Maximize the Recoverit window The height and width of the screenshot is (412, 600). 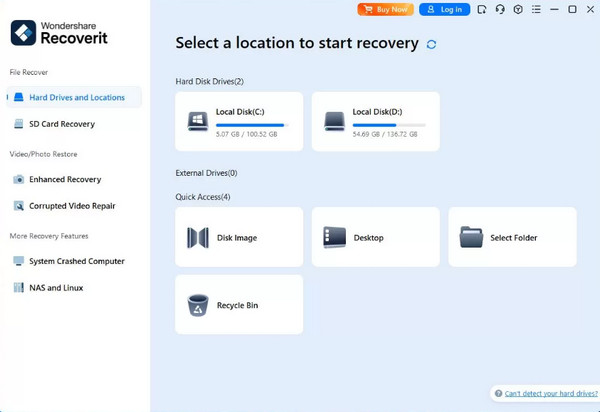tap(572, 9)
